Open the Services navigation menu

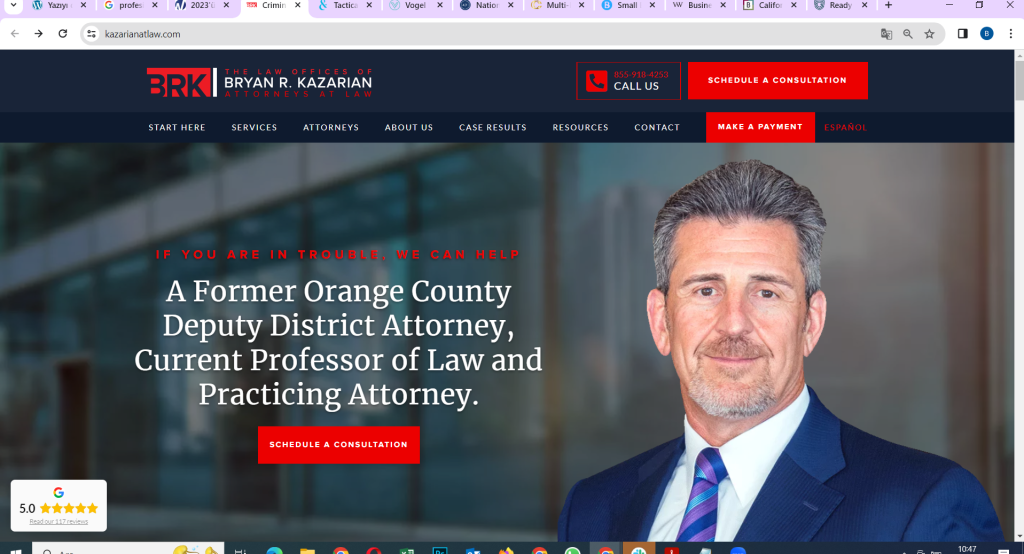point(254,127)
